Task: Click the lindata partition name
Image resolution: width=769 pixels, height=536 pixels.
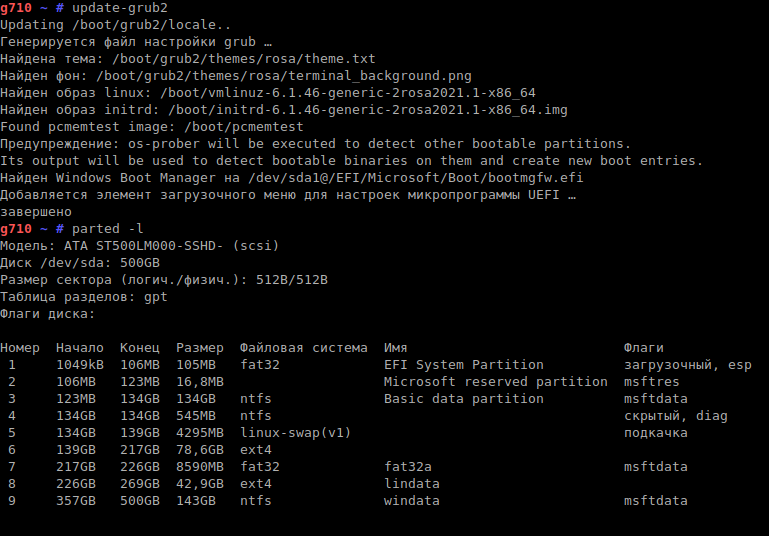Action: [x=412, y=484]
